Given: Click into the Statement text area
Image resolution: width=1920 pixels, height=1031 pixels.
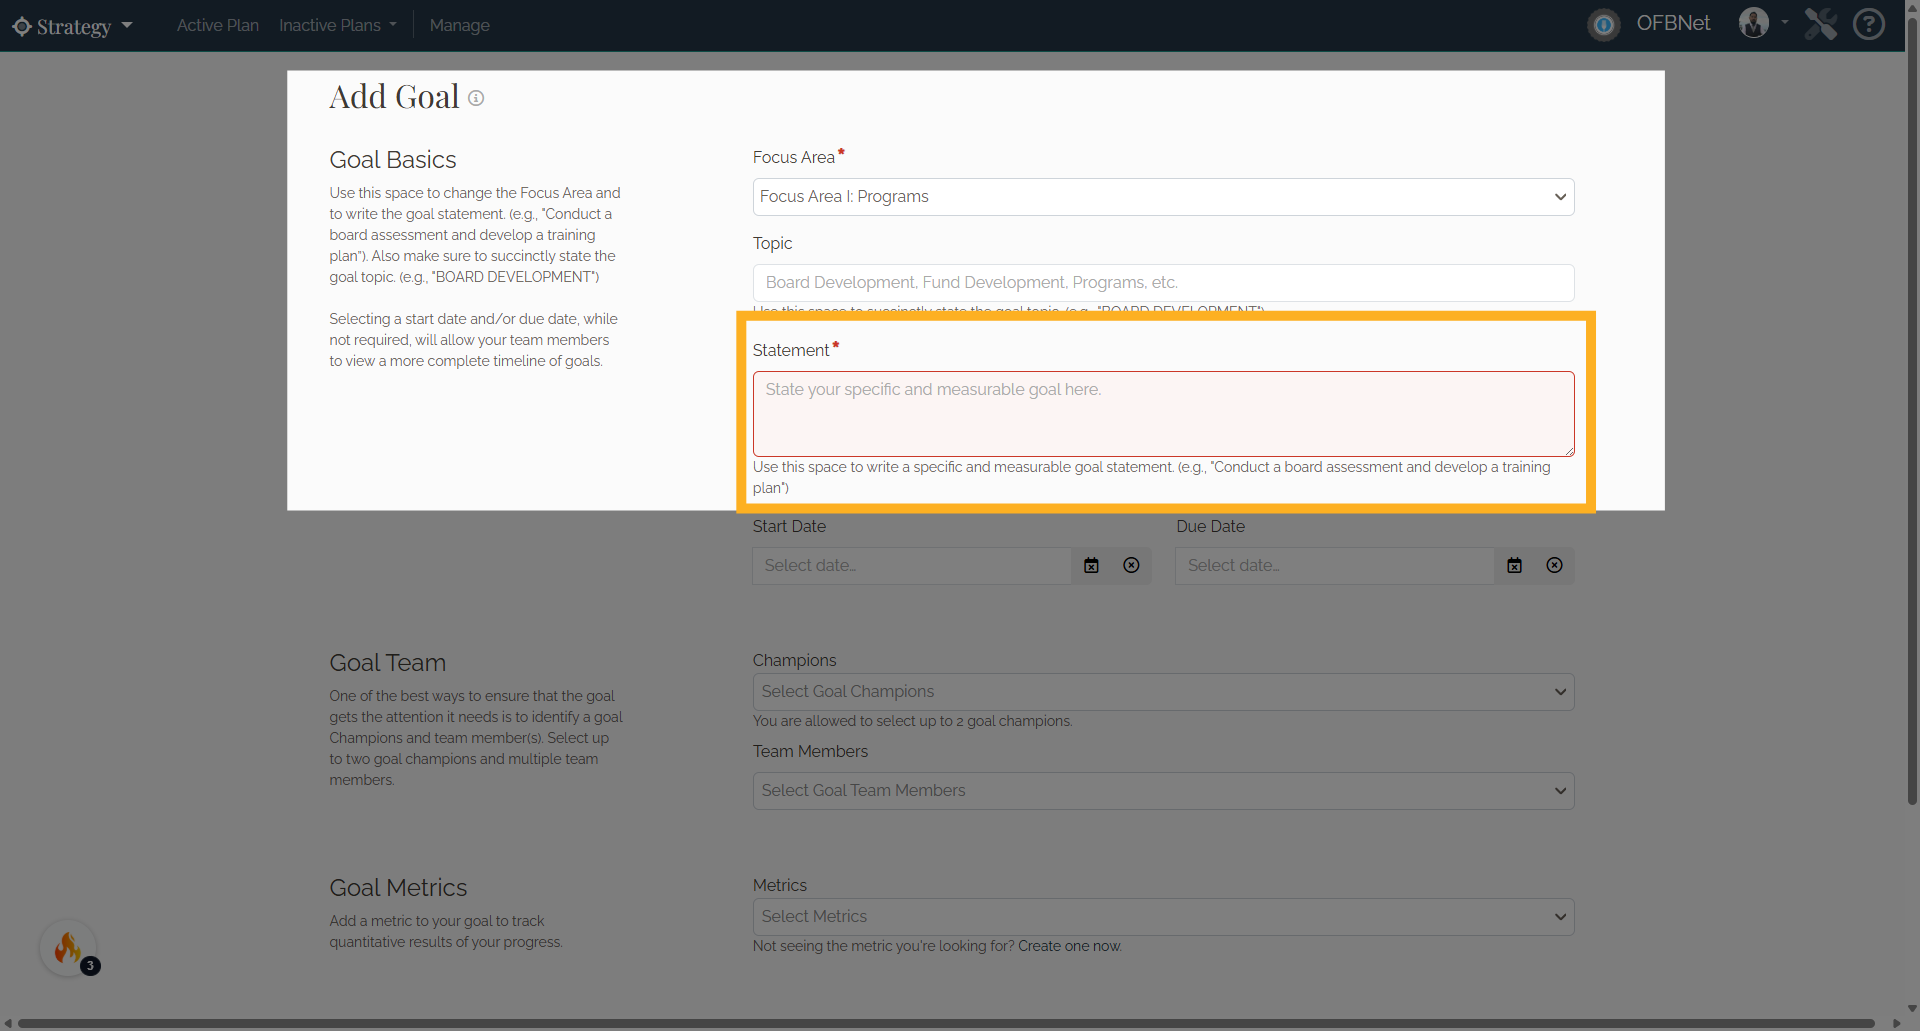Looking at the screenshot, I should (x=1163, y=414).
